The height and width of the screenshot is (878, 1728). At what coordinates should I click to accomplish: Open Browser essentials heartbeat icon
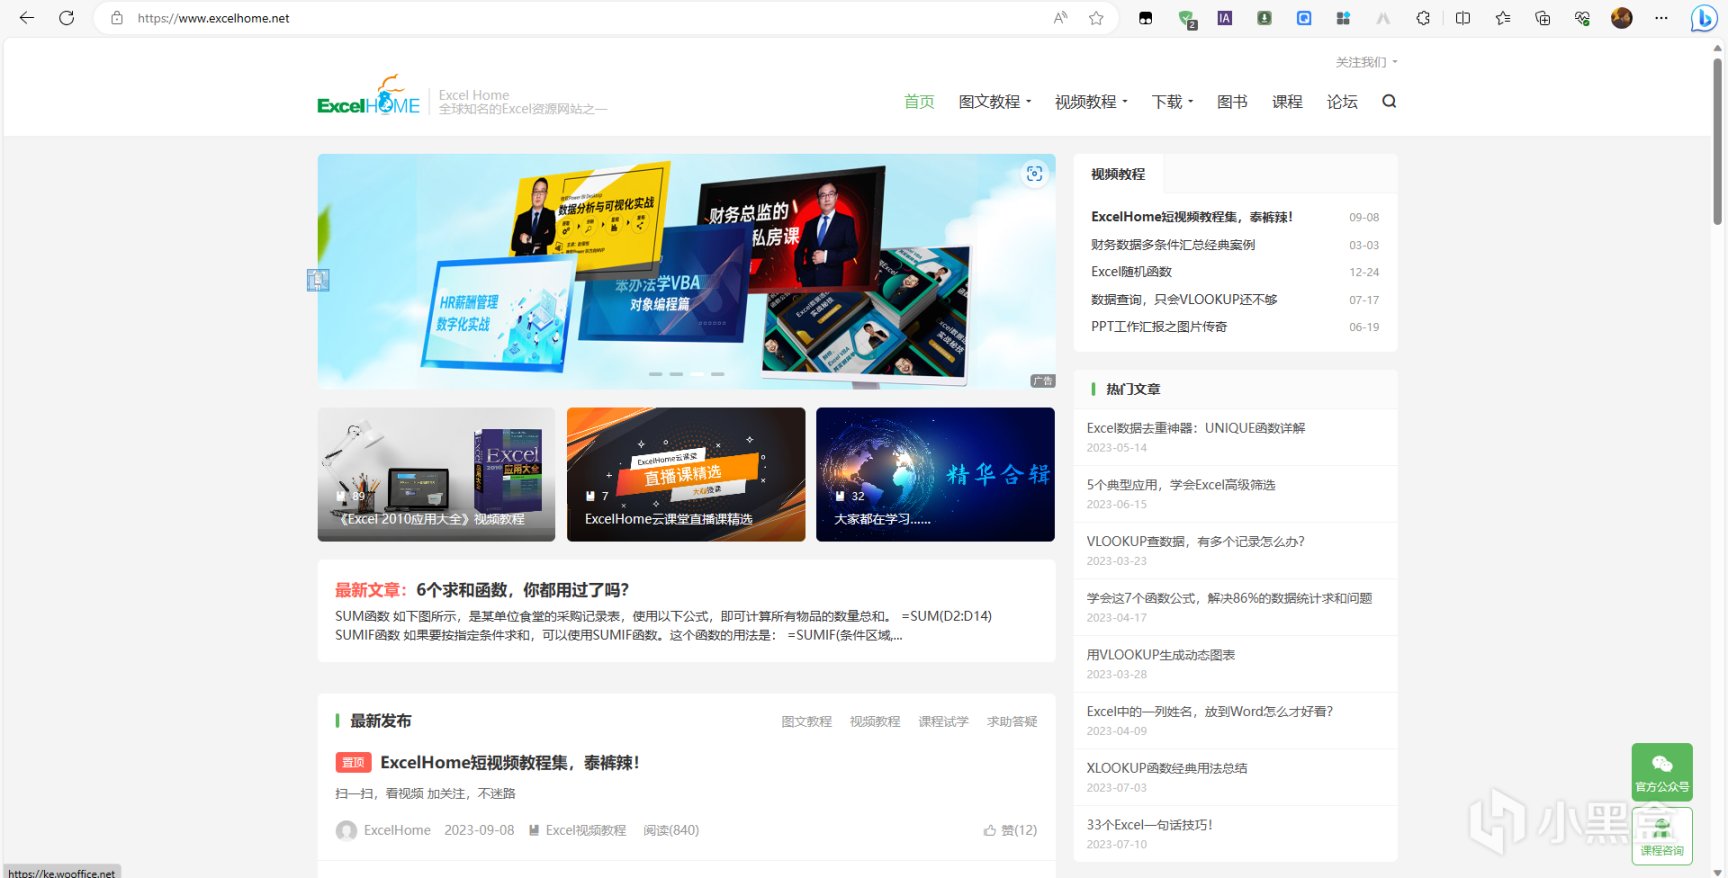click(1582, 18)
